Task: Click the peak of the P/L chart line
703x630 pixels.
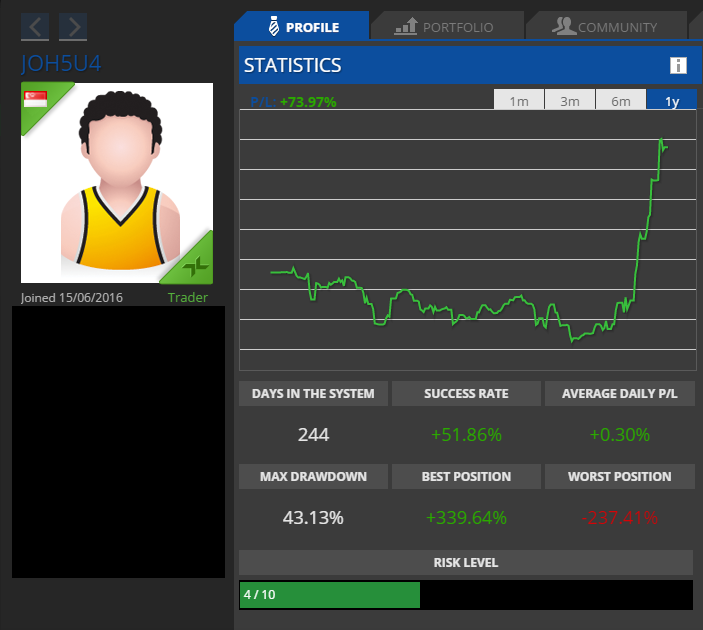Action: 661,140
